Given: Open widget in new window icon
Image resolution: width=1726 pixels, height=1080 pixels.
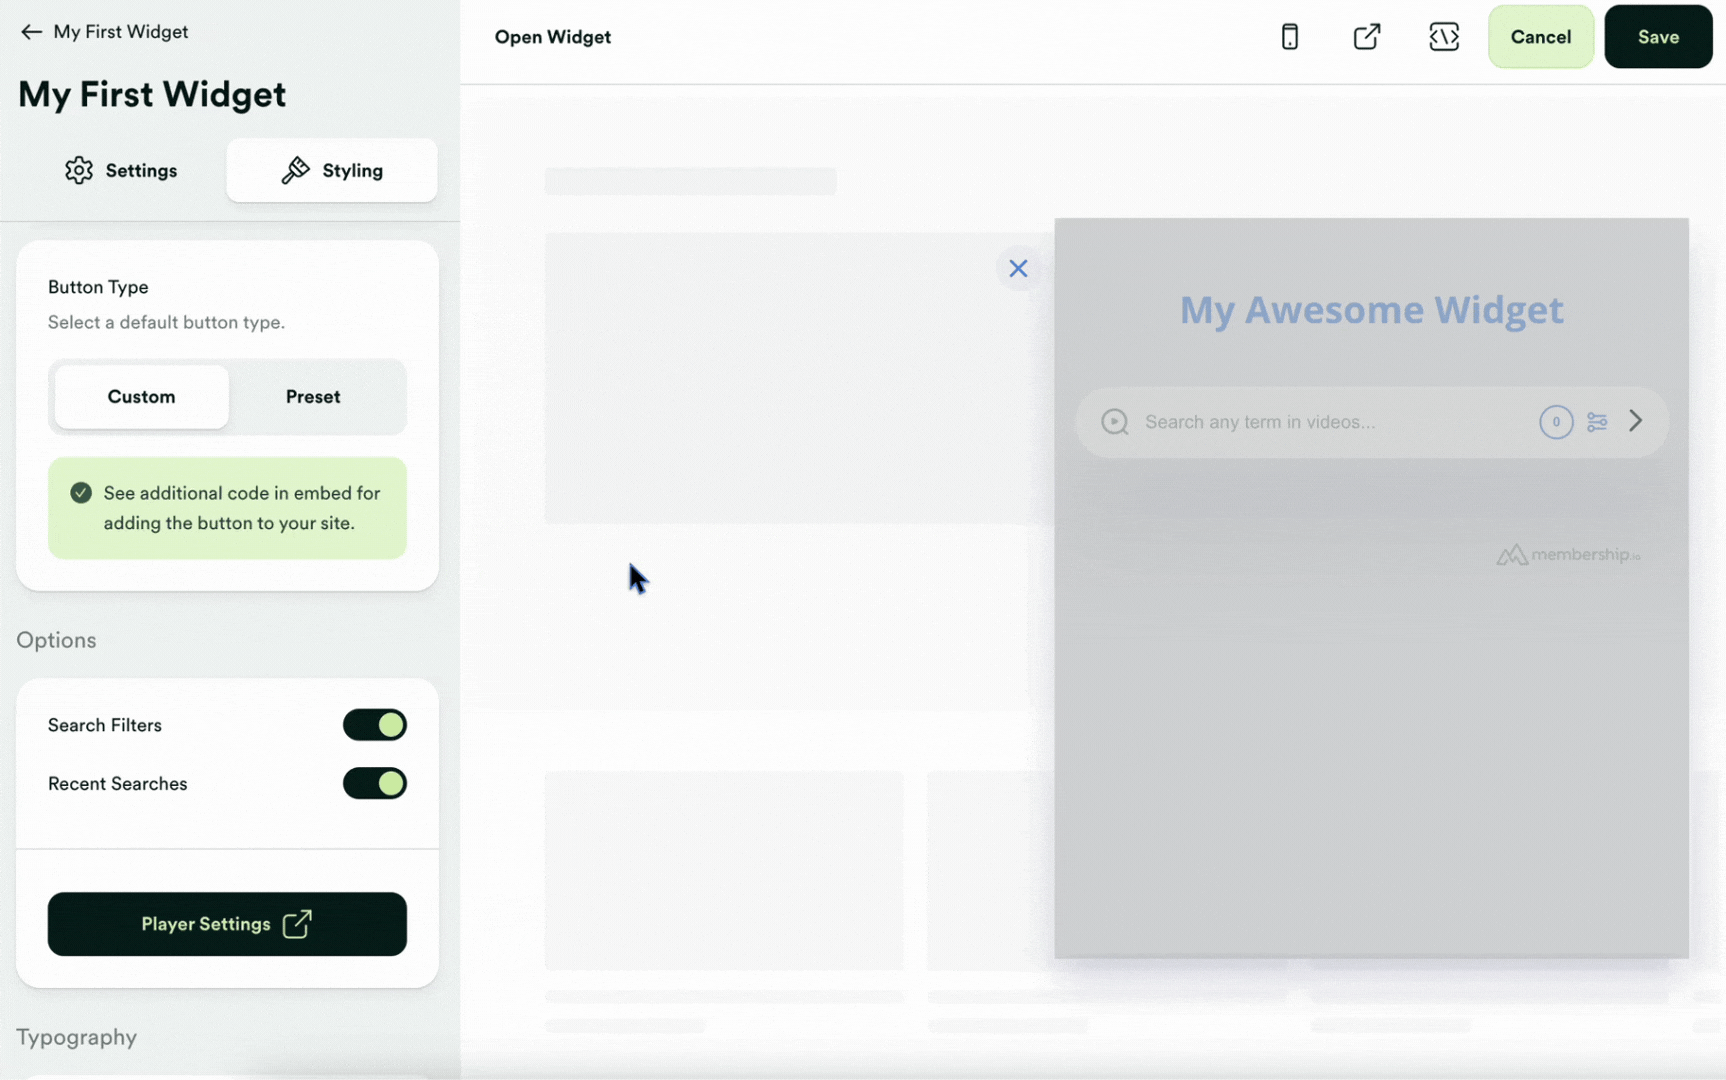Looking at the screenshot, I should [x=1366, y=37].
